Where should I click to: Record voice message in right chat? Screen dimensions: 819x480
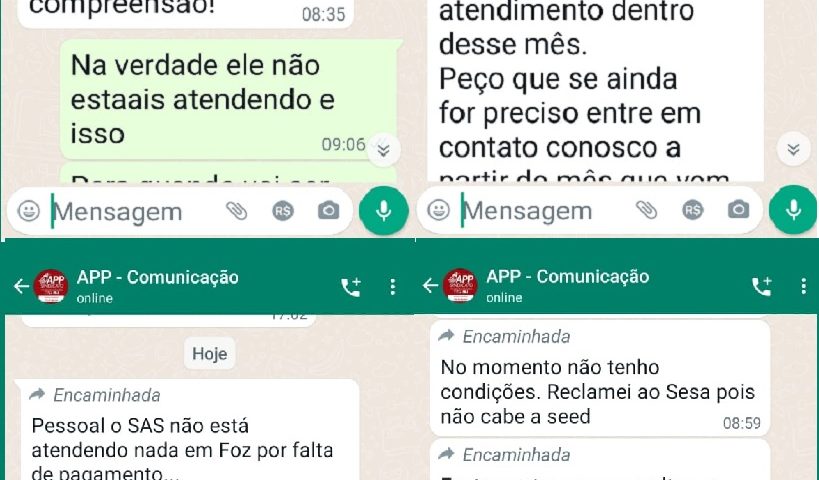tap(793, 209)
